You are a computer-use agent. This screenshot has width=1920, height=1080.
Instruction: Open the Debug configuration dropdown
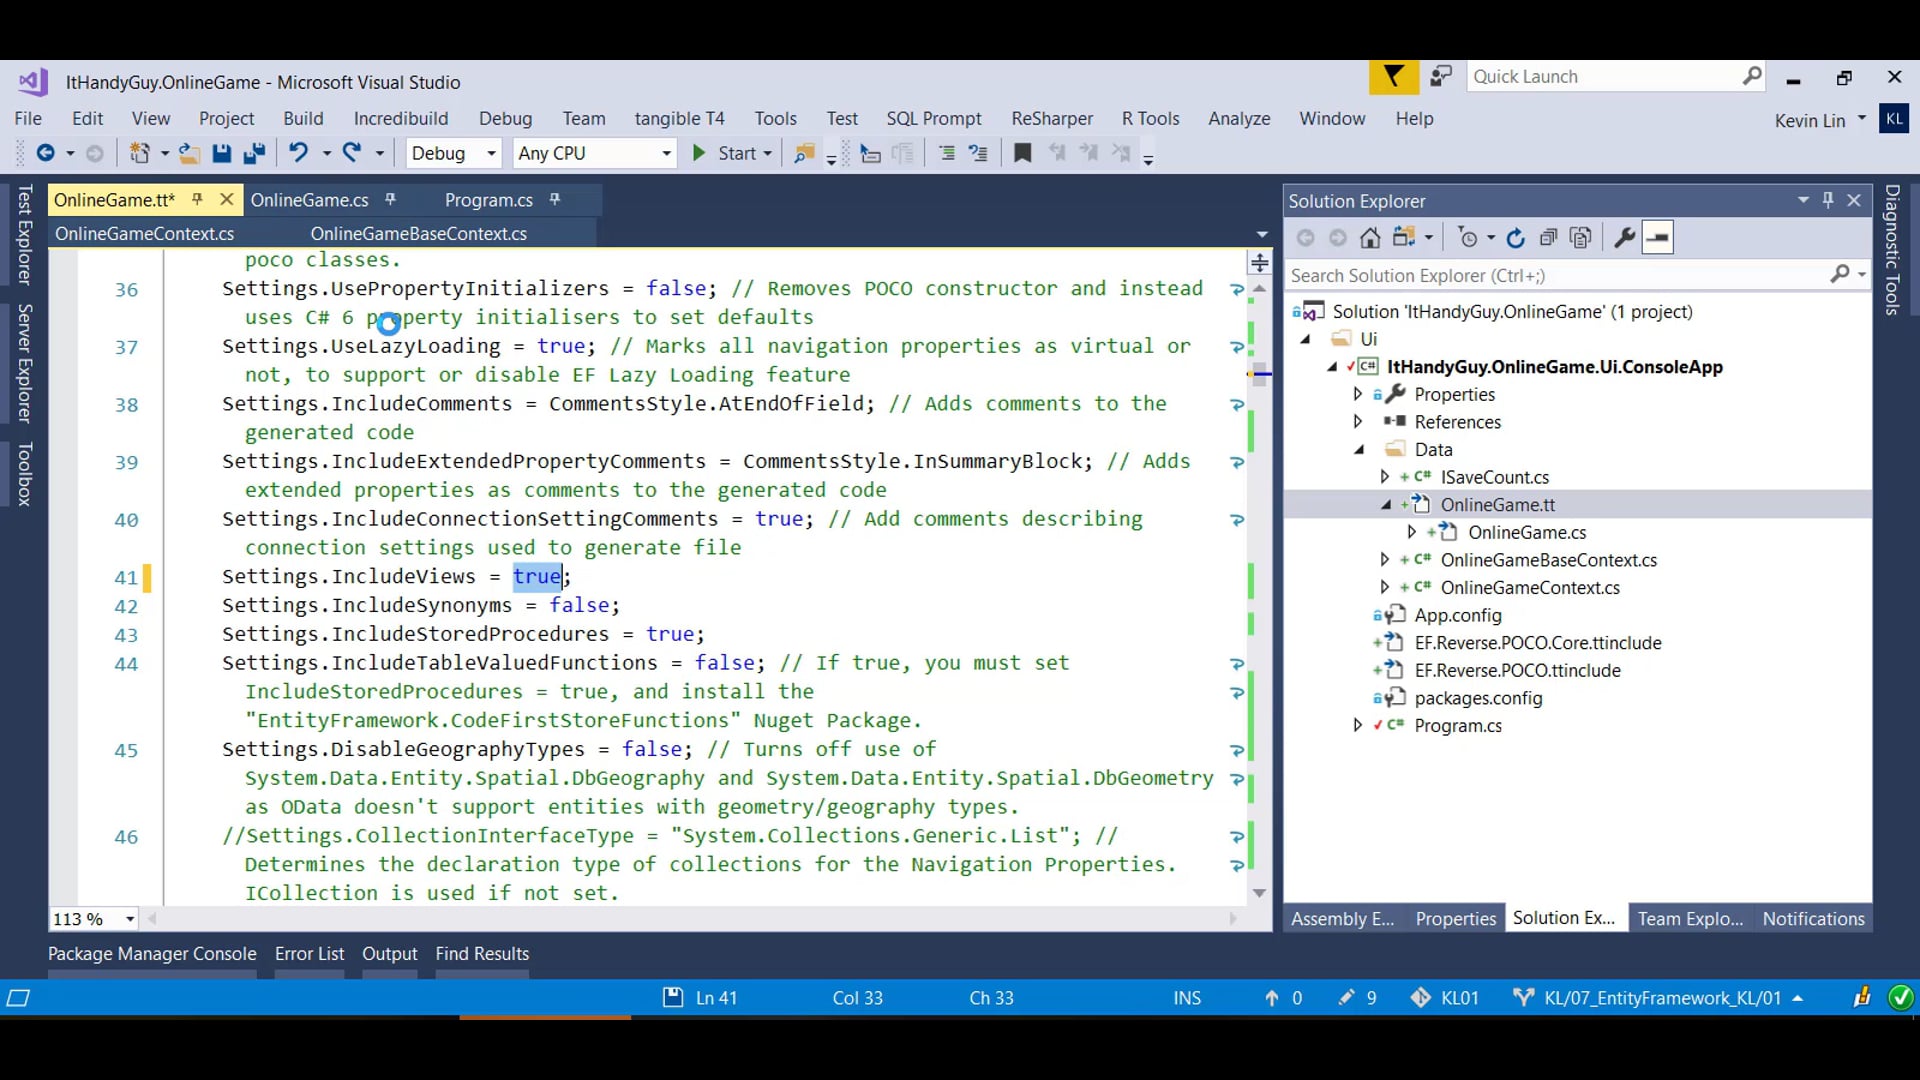click(491, 153)
